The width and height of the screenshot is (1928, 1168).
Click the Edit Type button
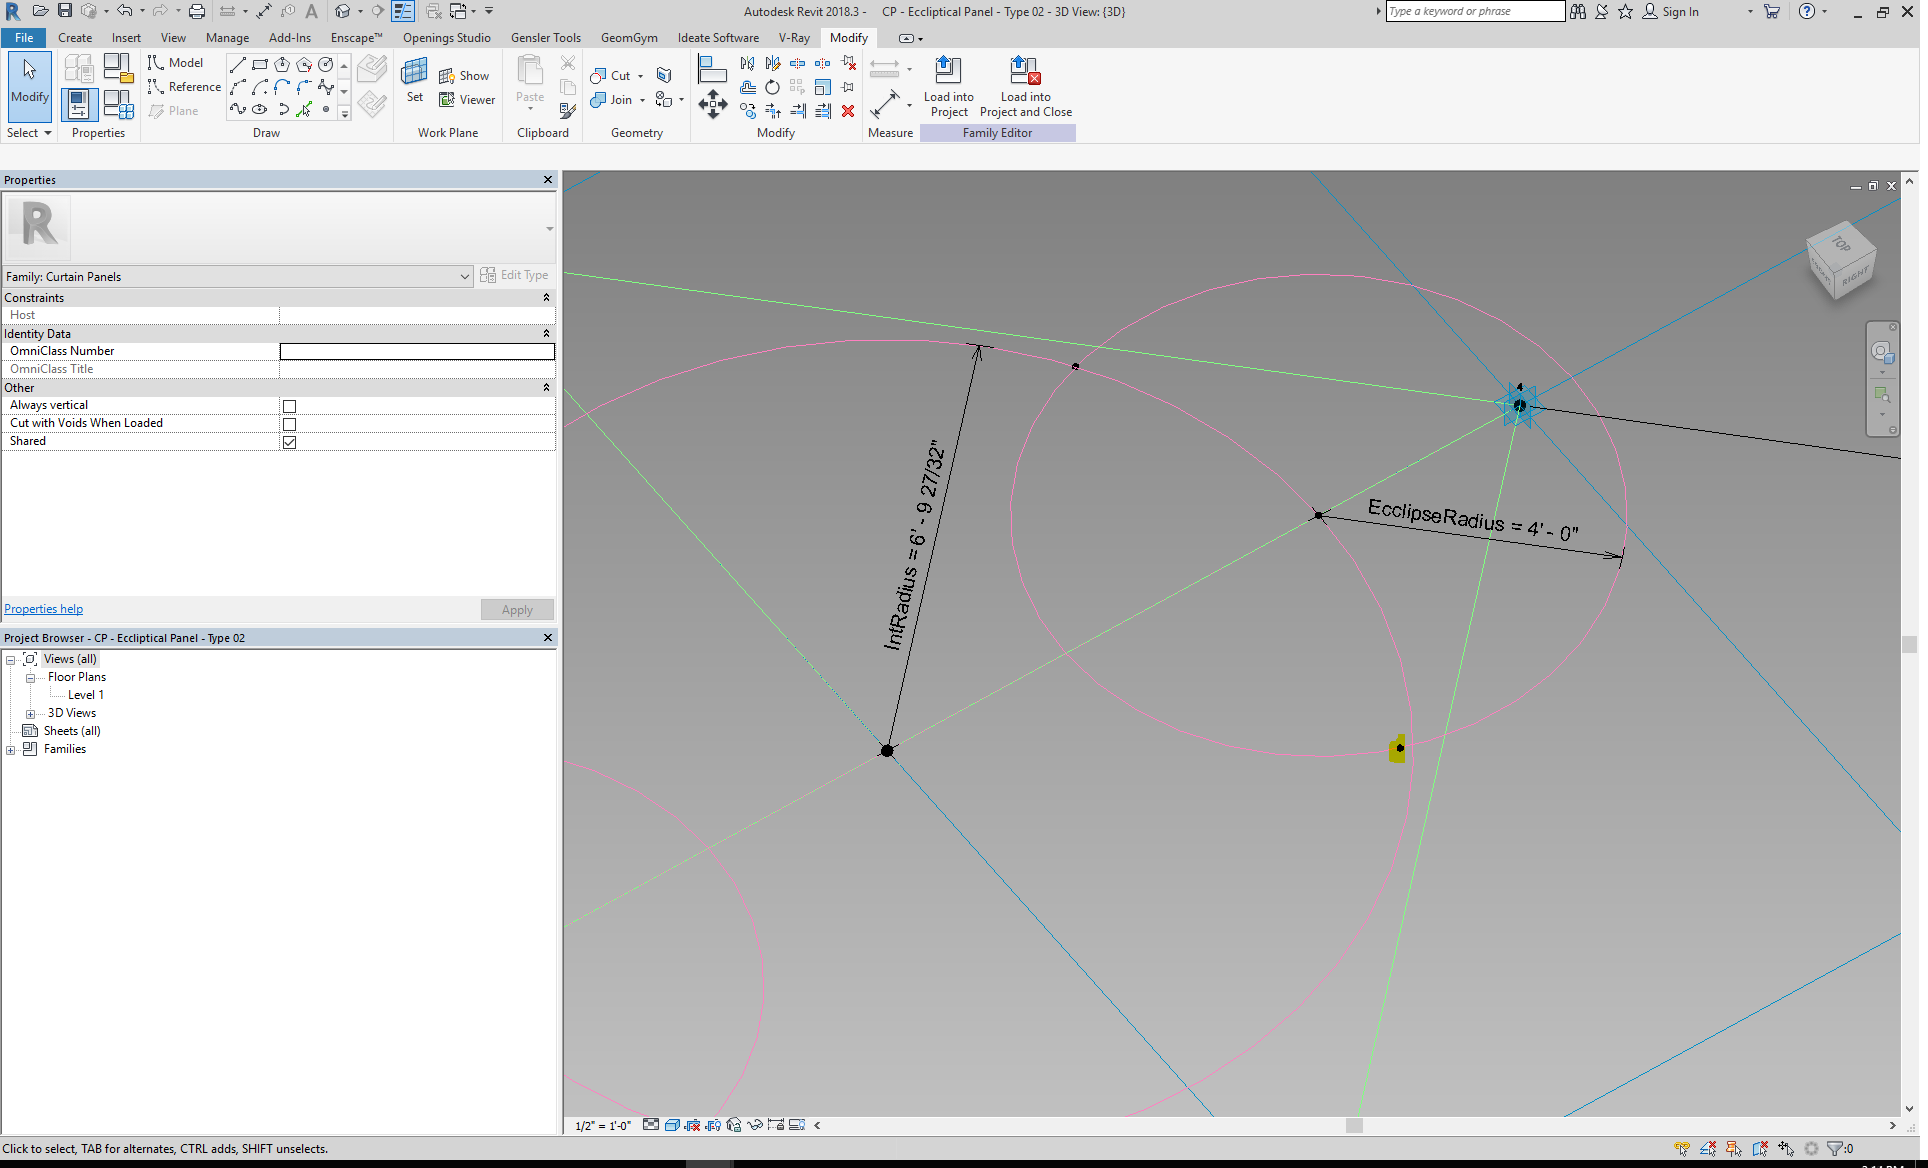pyautogui.click(x=515, y=274)
